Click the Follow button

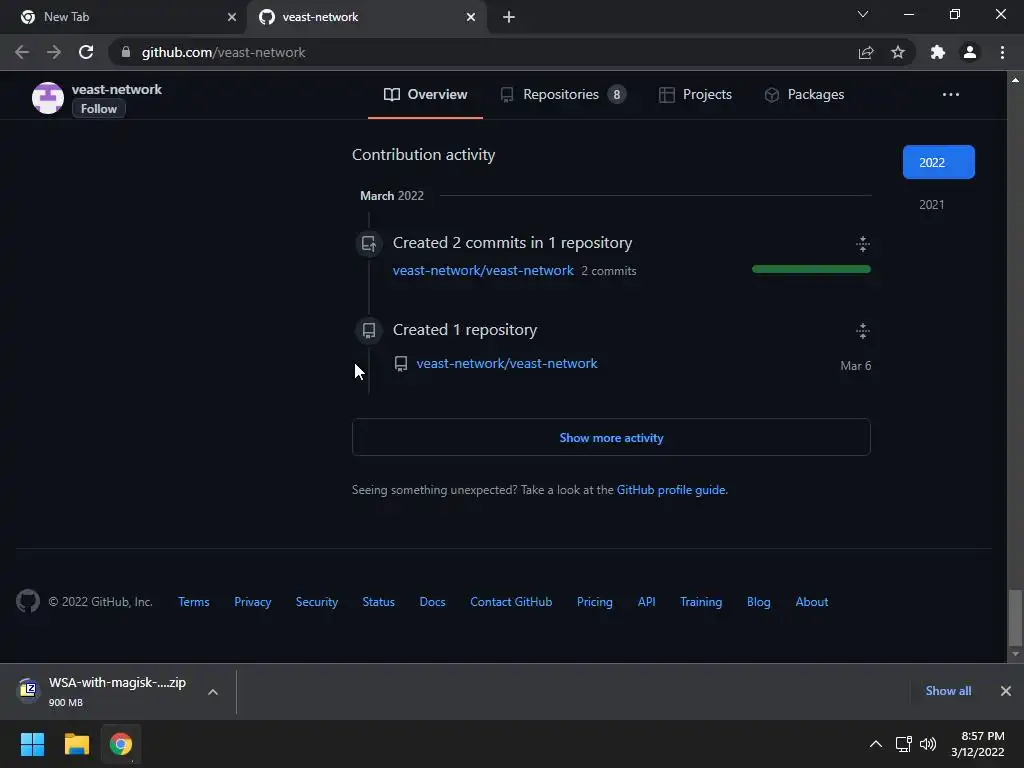(x=99, y=109)
